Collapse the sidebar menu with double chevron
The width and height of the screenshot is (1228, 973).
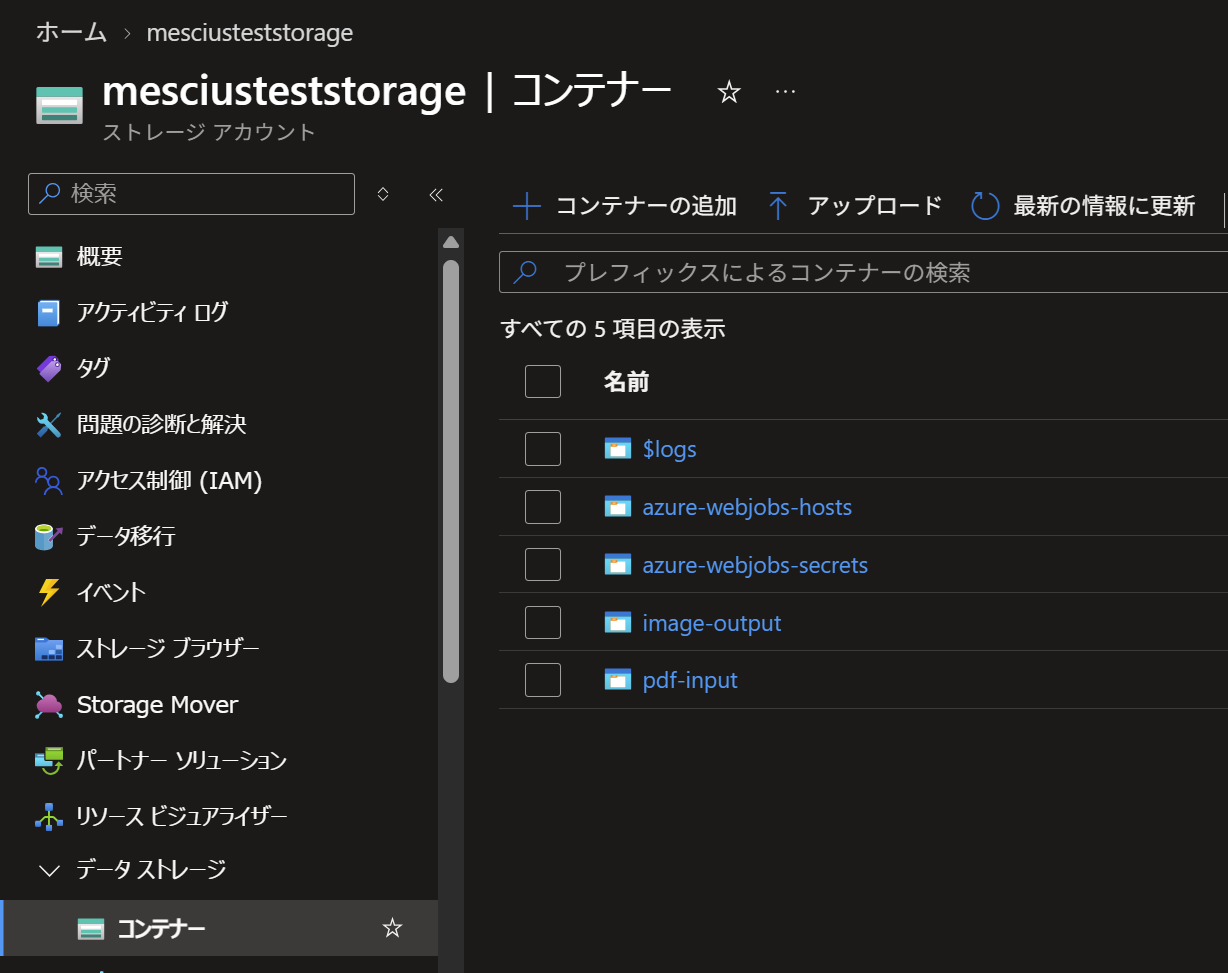(436, 194)
